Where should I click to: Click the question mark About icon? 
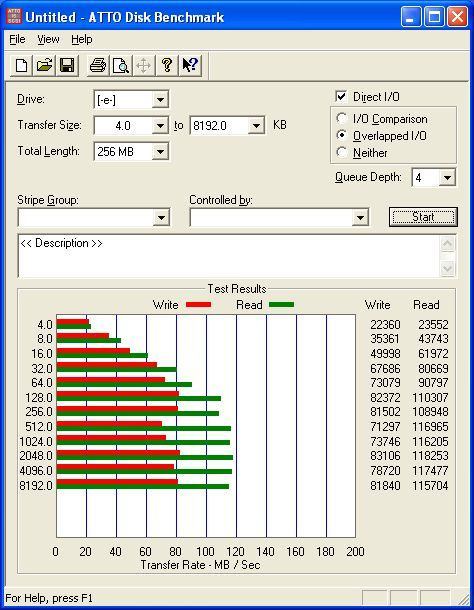click(167, 65)
